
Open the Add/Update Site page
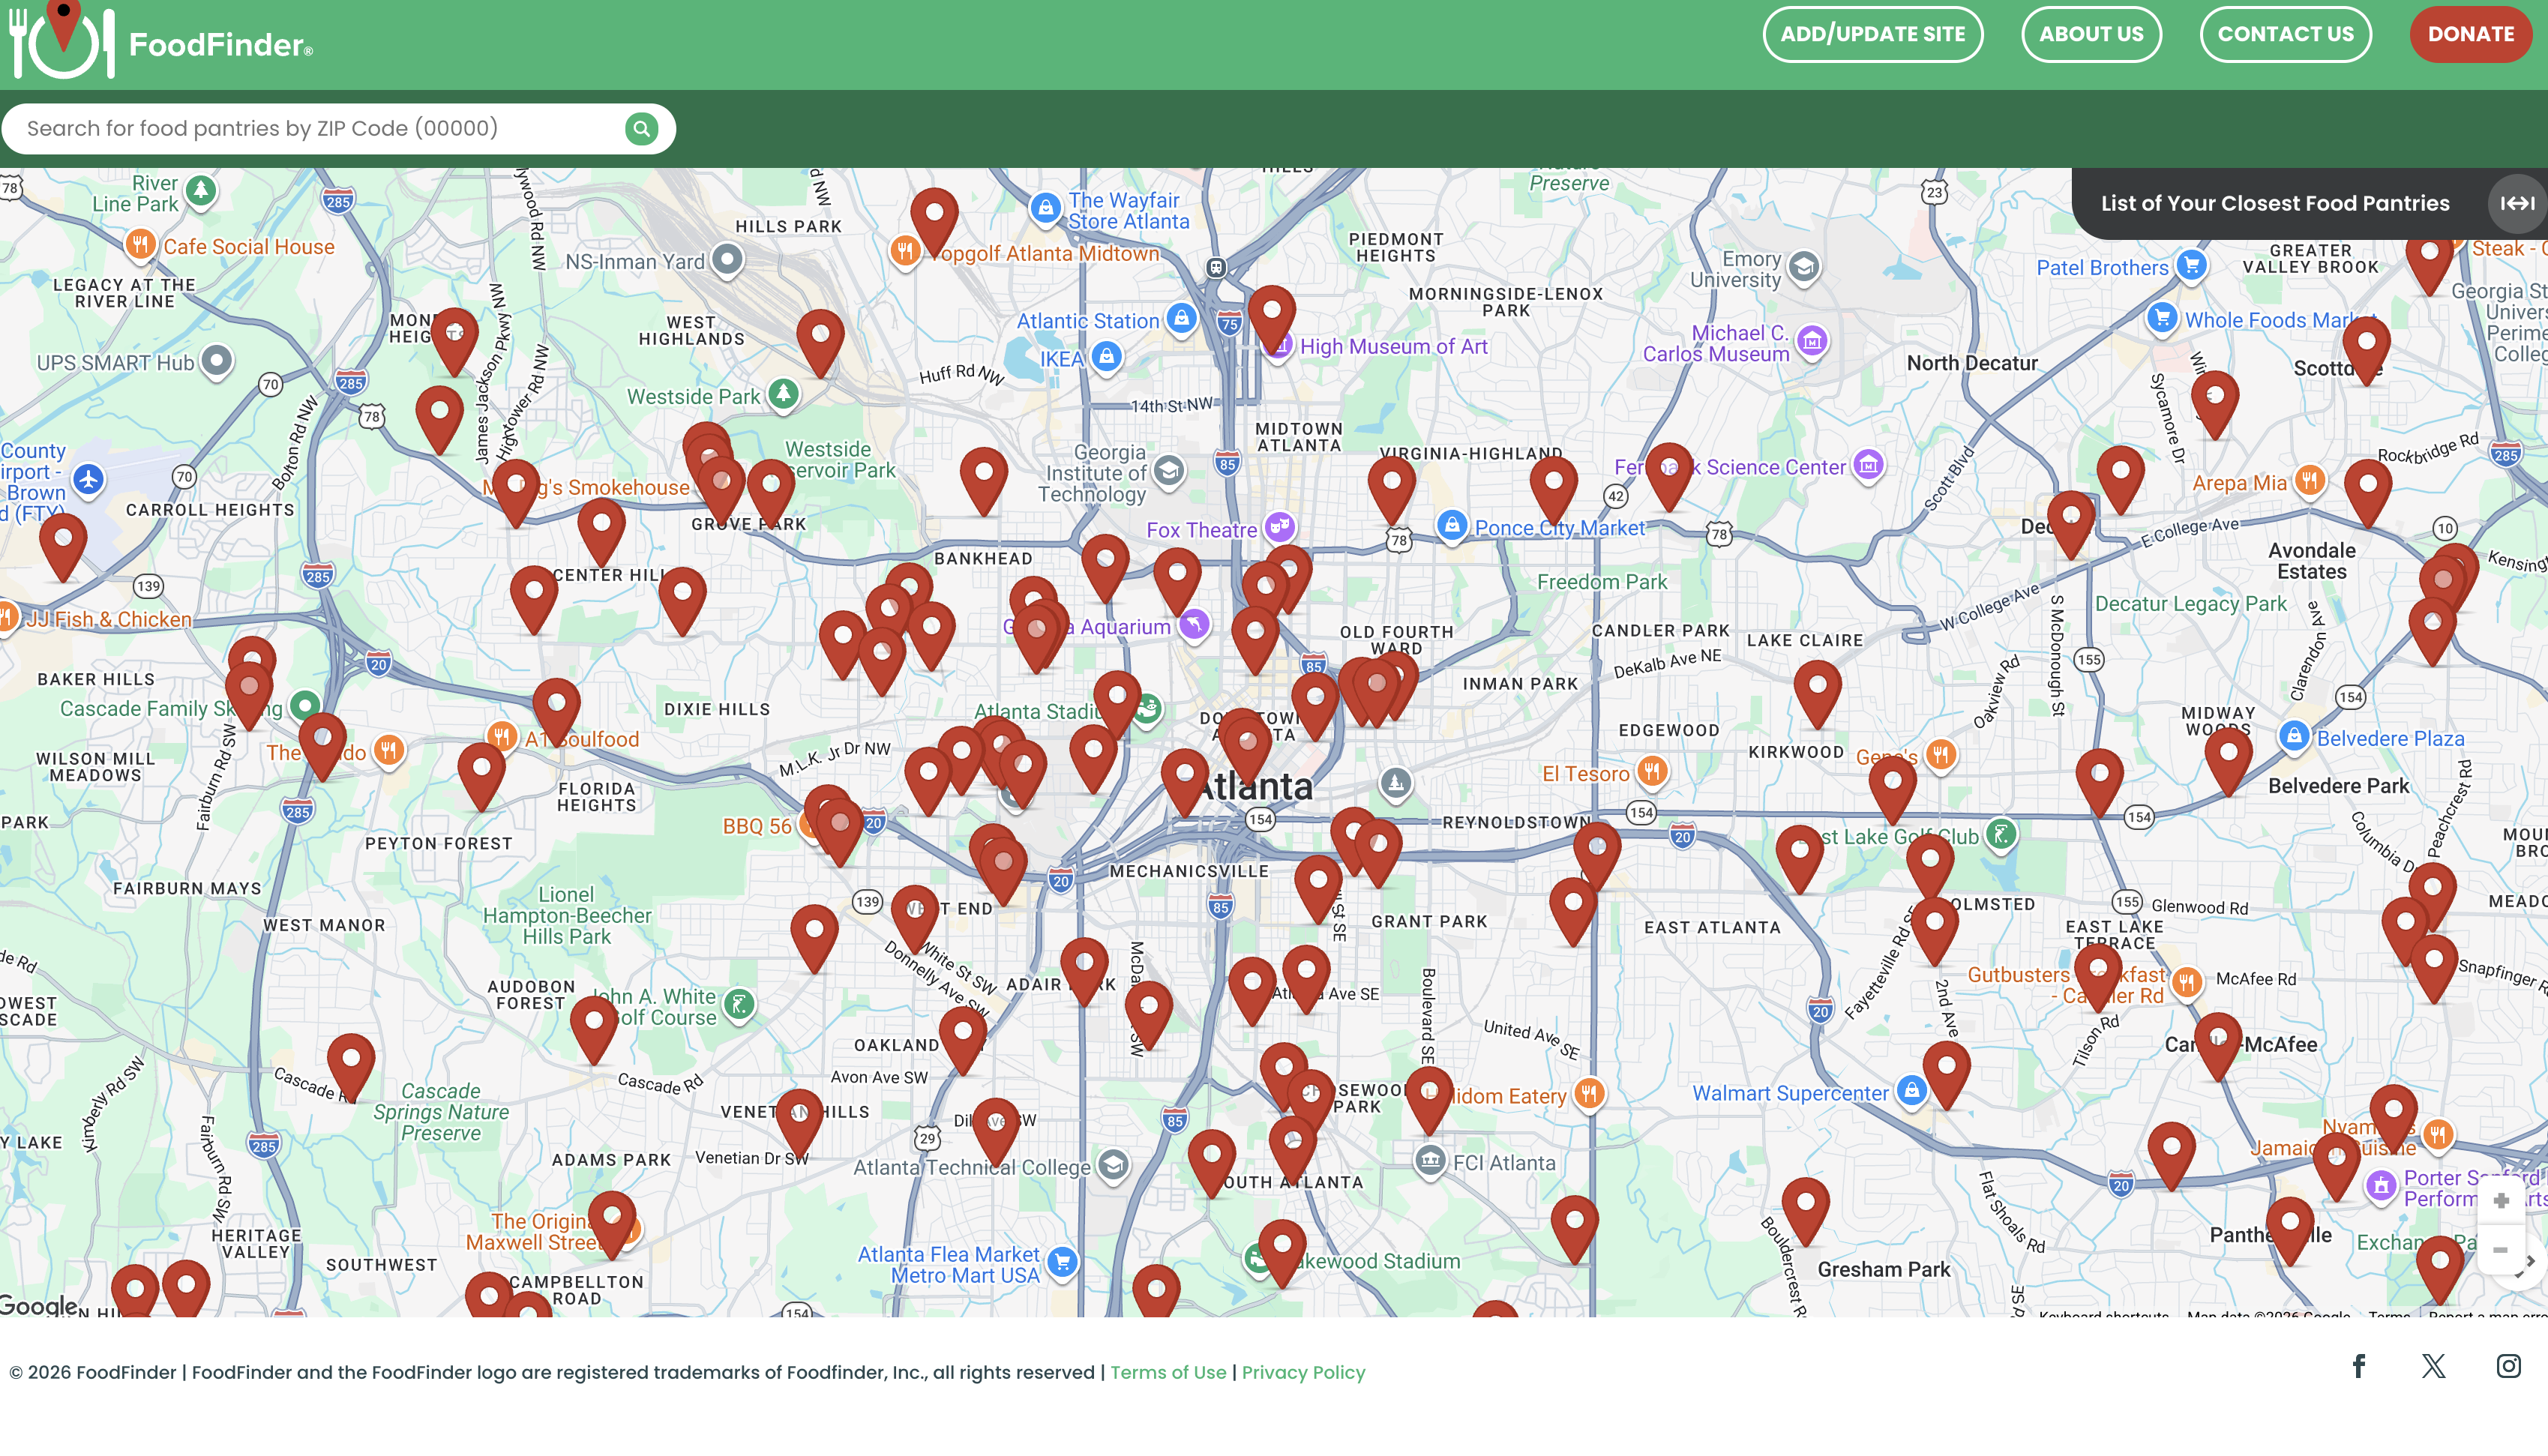click(x=1873, y=34)
